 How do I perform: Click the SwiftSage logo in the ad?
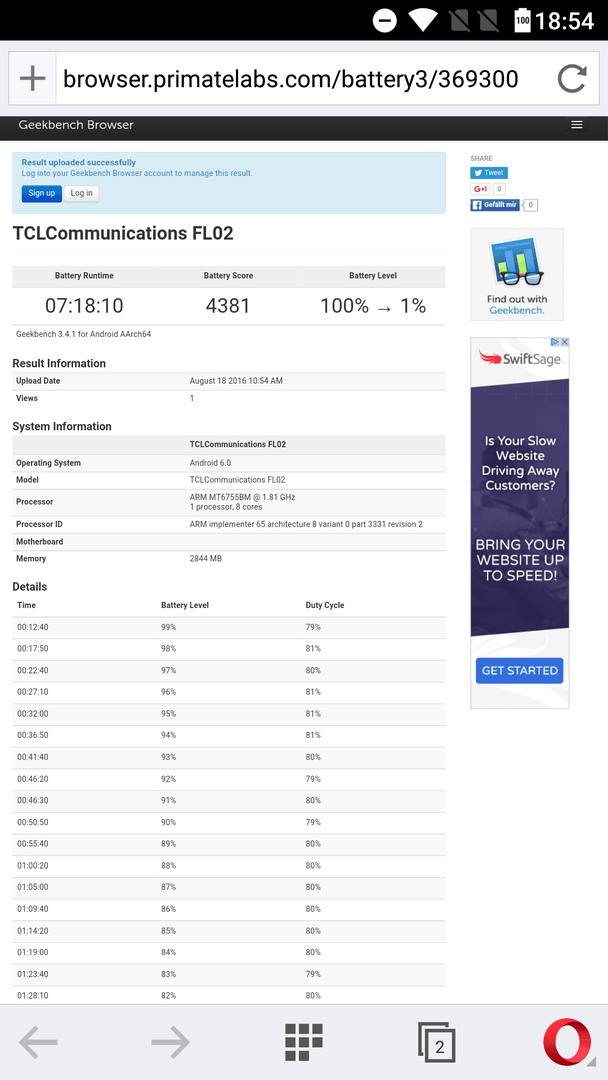coord(519,360)
